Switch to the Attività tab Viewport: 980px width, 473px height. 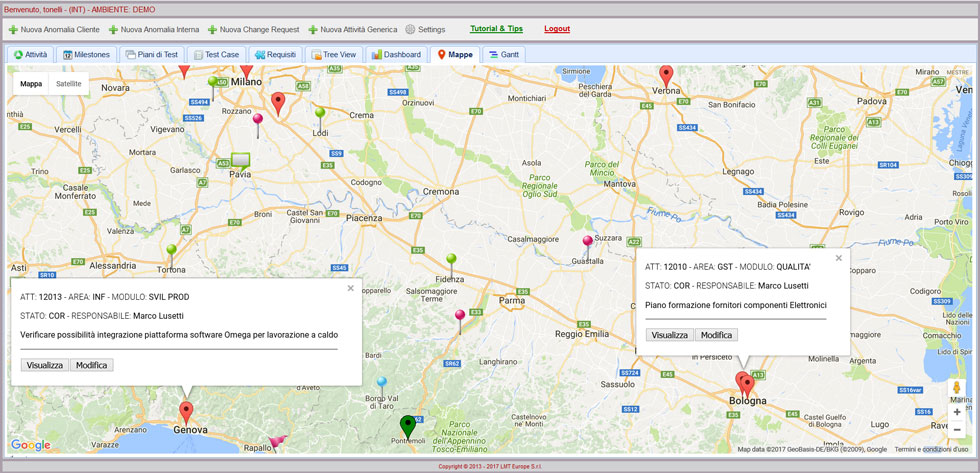pos(31,54)
